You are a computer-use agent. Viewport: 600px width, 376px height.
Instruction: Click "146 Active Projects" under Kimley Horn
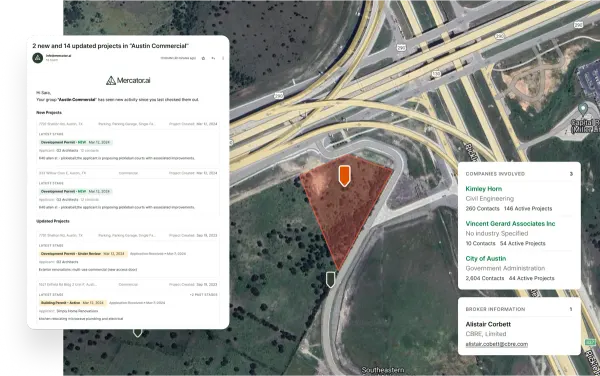click(x=528, y=208)
